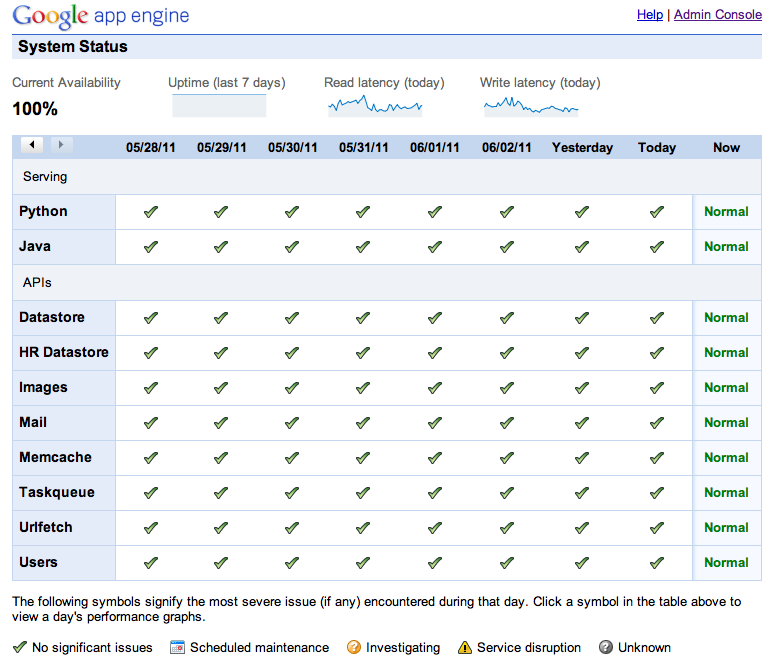The image size is (776, 669).
Task: Click the 06/02/11 column header
Action: [x=506, y=148]
